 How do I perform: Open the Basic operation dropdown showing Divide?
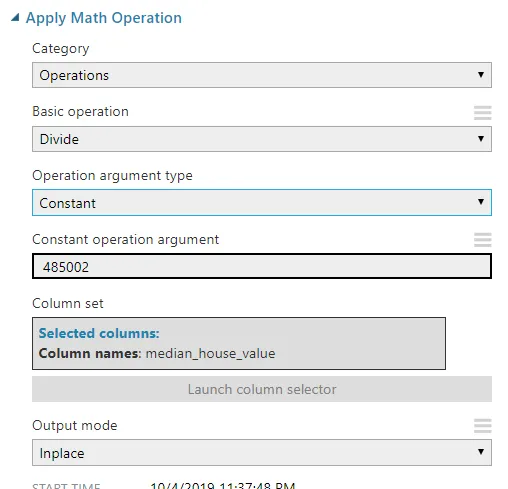pos(262,139)
